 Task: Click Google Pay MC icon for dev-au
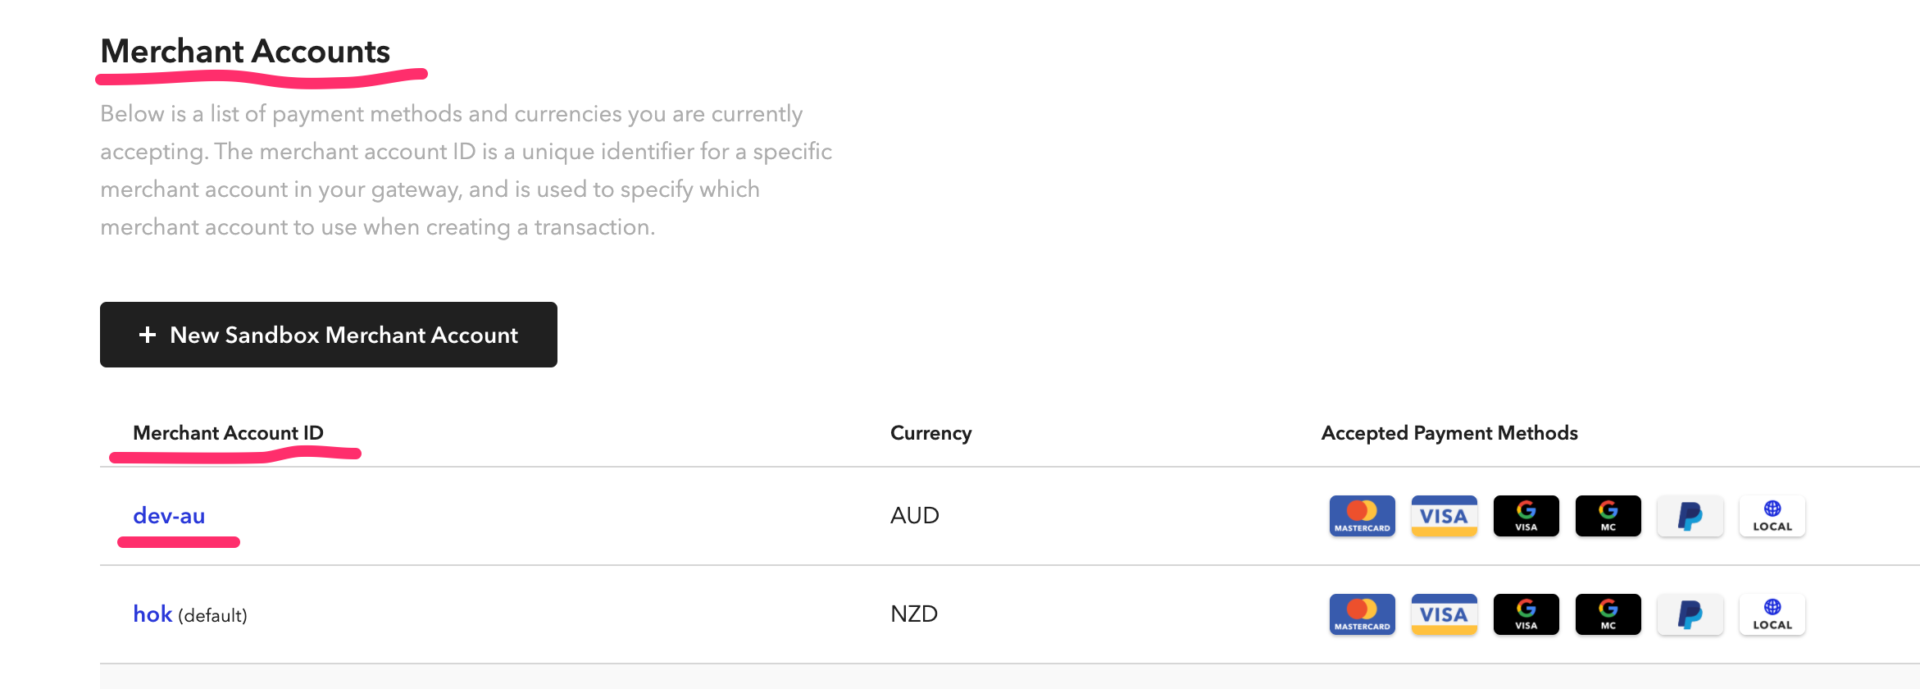click(1608, 516)
